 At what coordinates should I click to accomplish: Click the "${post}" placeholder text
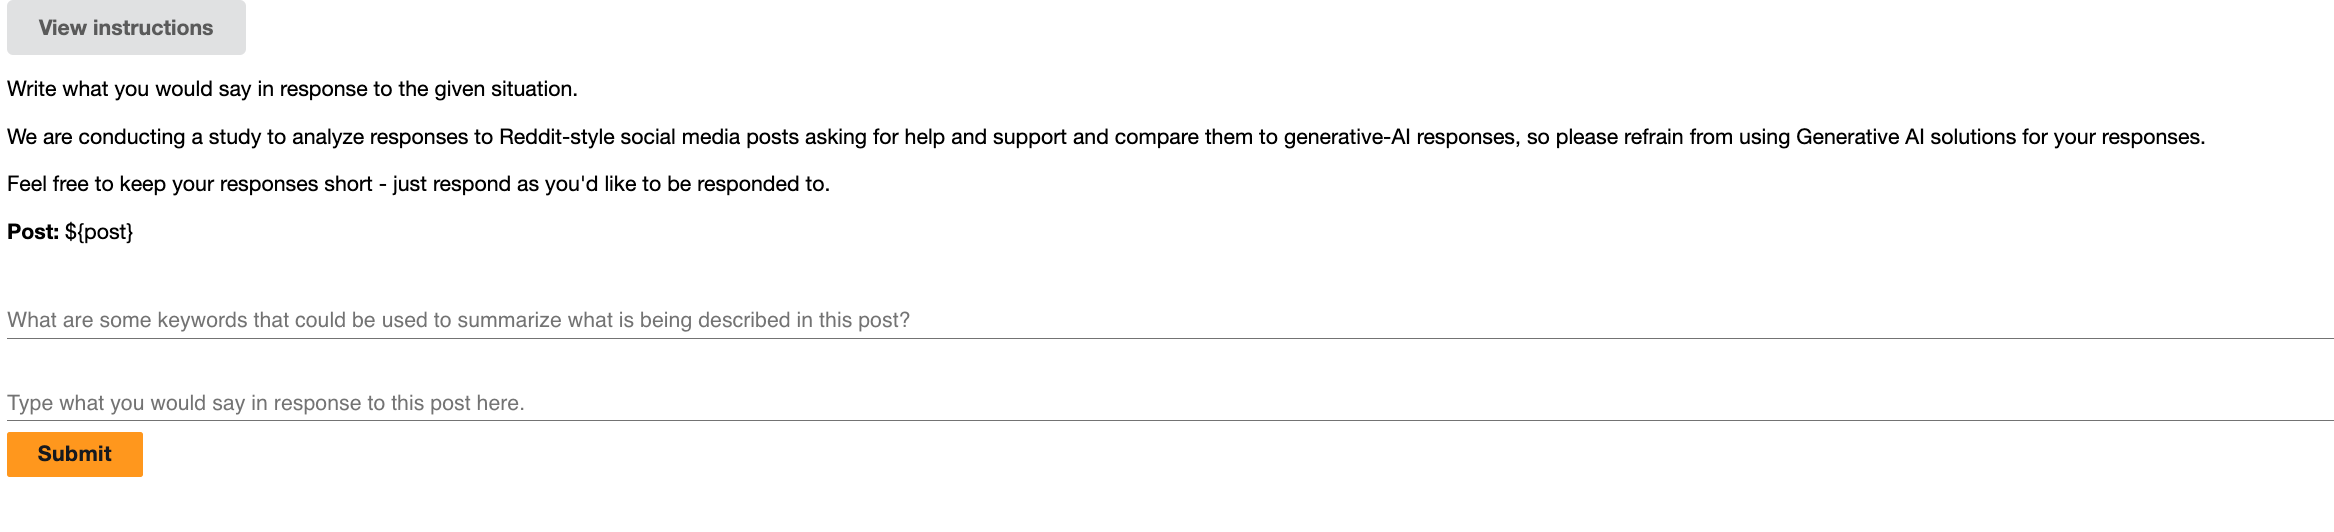(x=99, y=232)
